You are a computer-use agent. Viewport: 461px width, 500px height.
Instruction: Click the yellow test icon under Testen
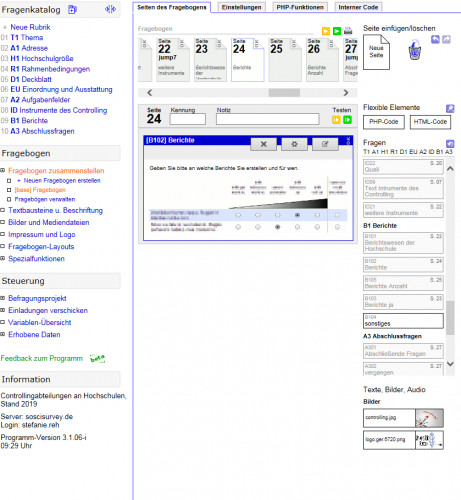click(336, 120)
